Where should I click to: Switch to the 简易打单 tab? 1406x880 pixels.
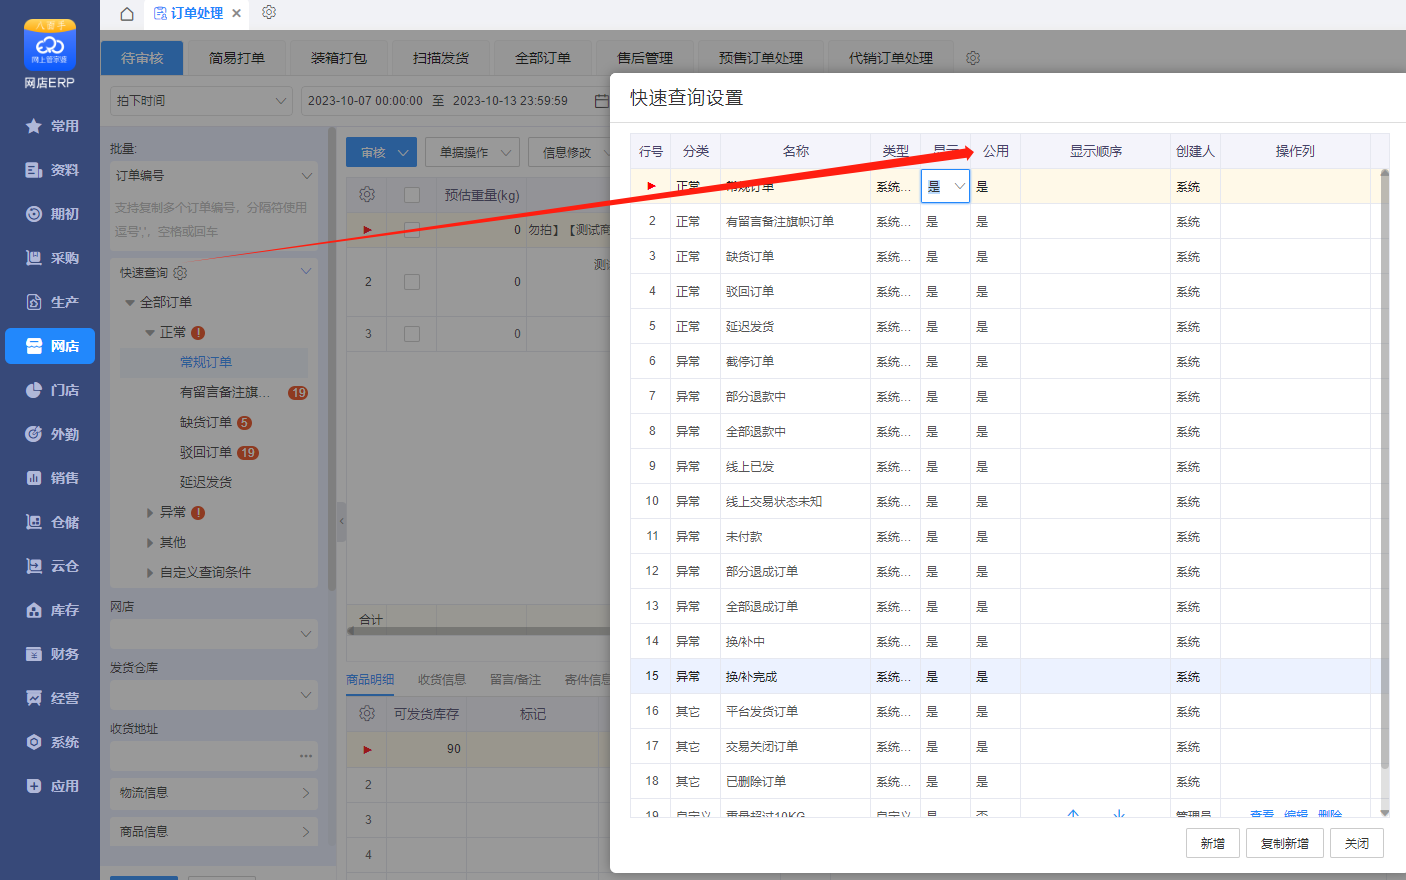[237, 58]
